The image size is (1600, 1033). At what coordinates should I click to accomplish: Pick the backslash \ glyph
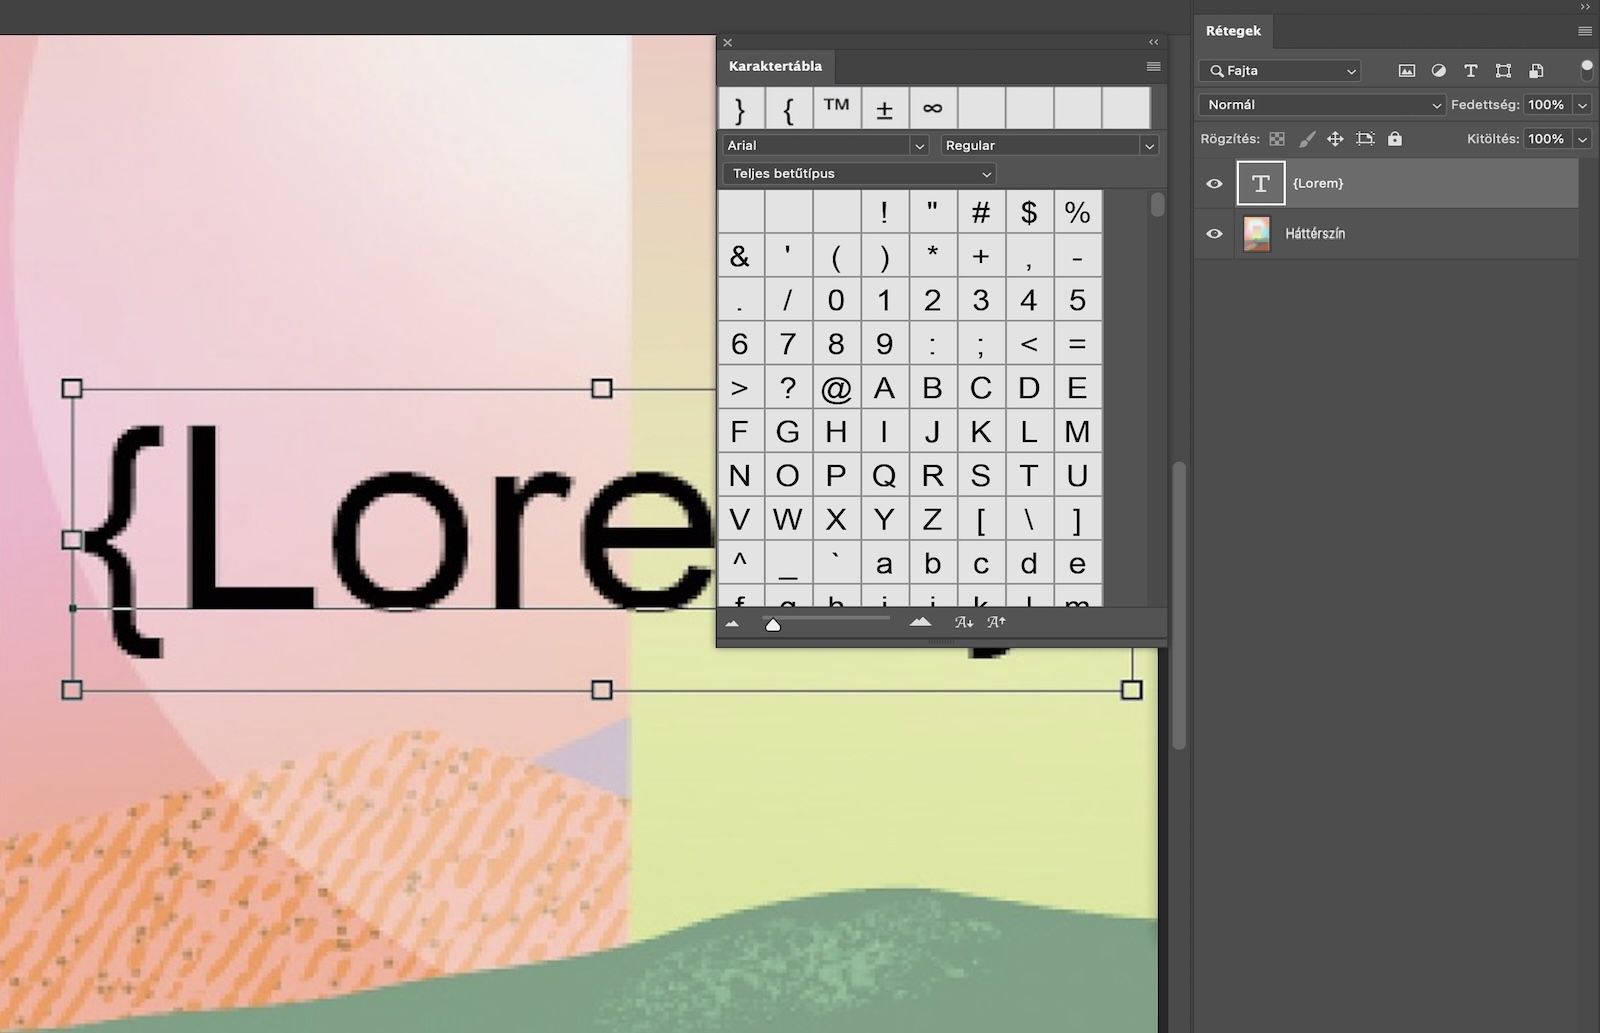(x=1029, y=520)
